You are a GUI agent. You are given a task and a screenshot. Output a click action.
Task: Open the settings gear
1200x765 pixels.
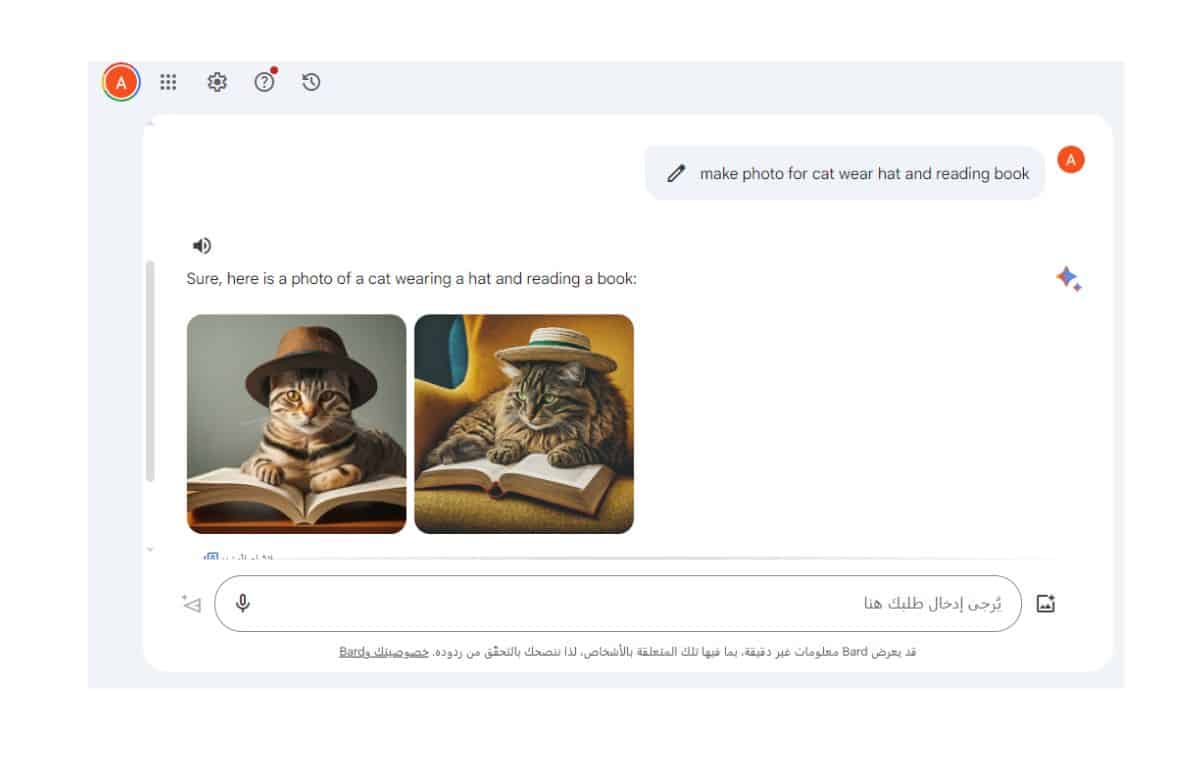point(217,83)
